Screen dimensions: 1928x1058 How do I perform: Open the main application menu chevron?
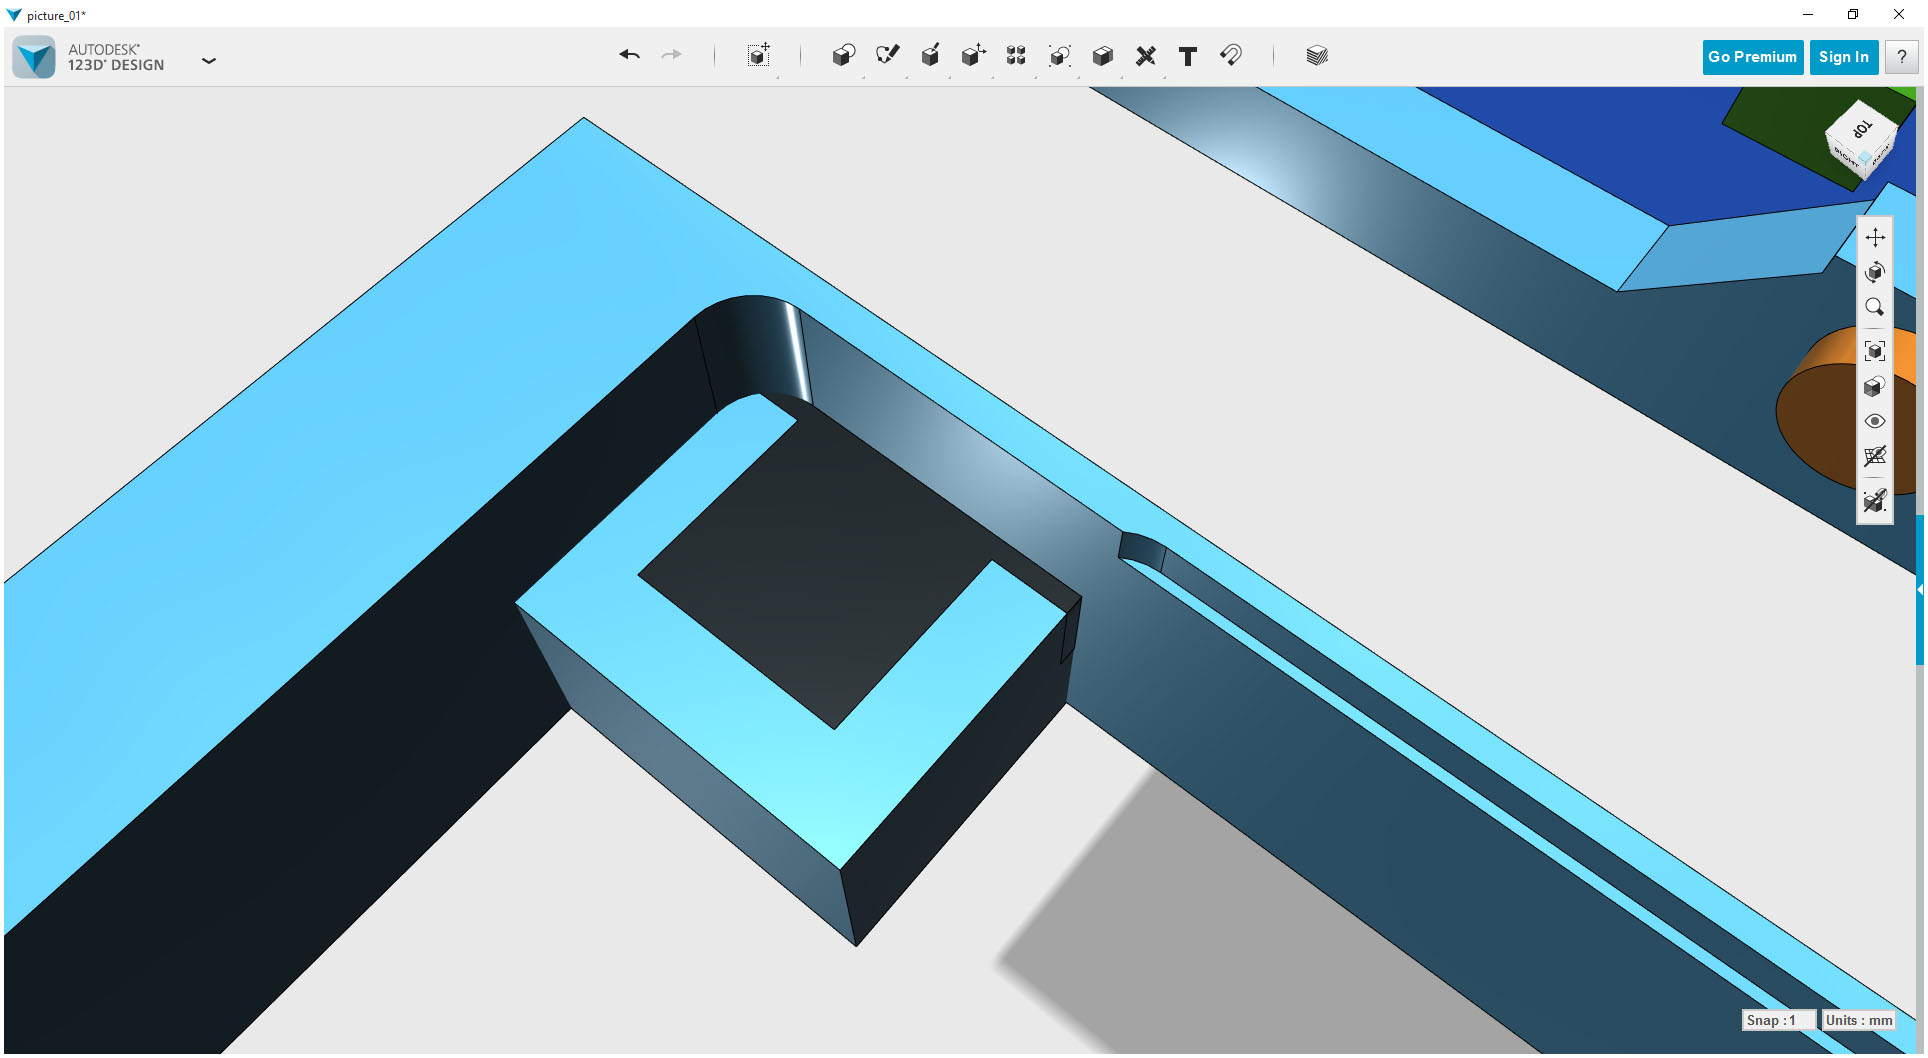[209, 60]
